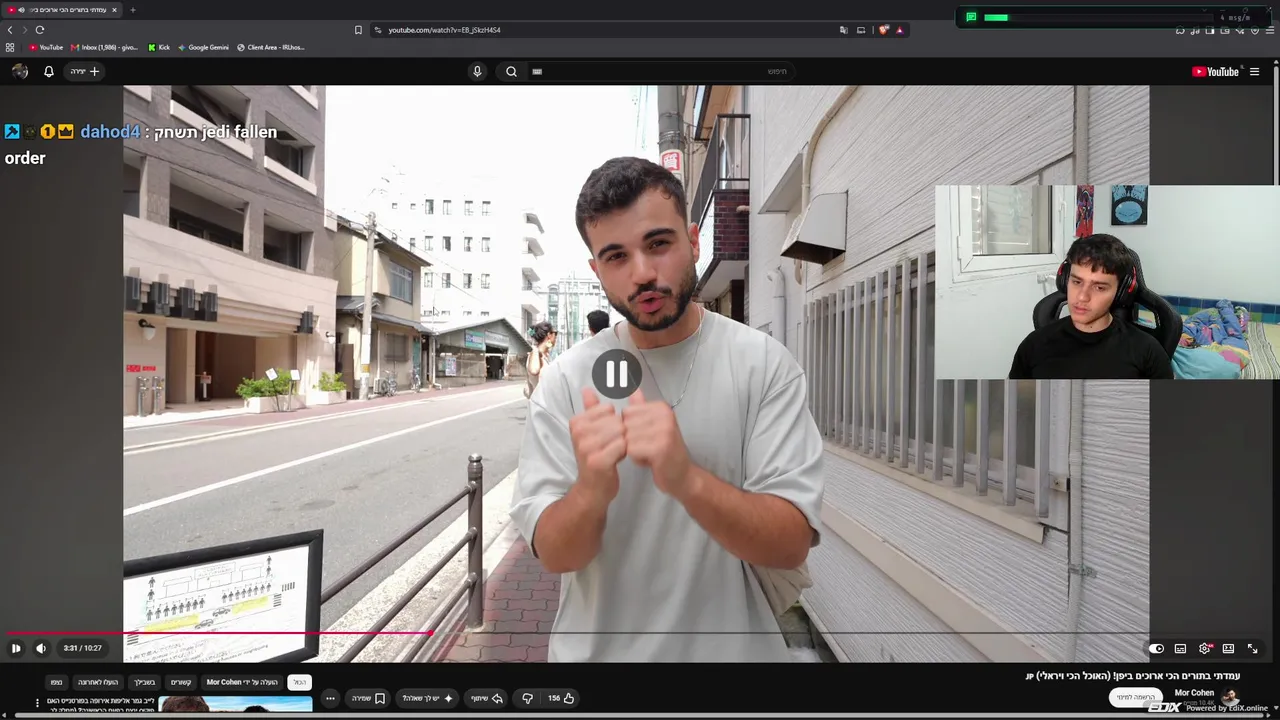Open the Gmail Inbox bookmark
This screenshot has height=720, width=1280.
[x=104, y=47]
